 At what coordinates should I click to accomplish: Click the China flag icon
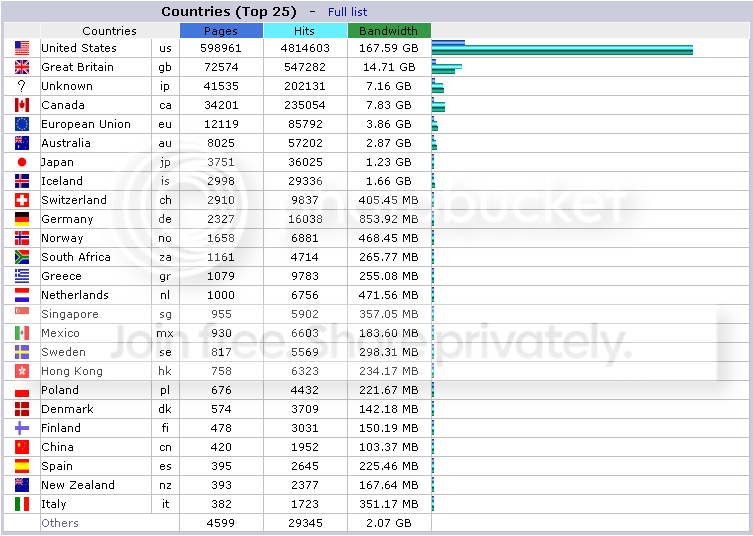point(22,447)
